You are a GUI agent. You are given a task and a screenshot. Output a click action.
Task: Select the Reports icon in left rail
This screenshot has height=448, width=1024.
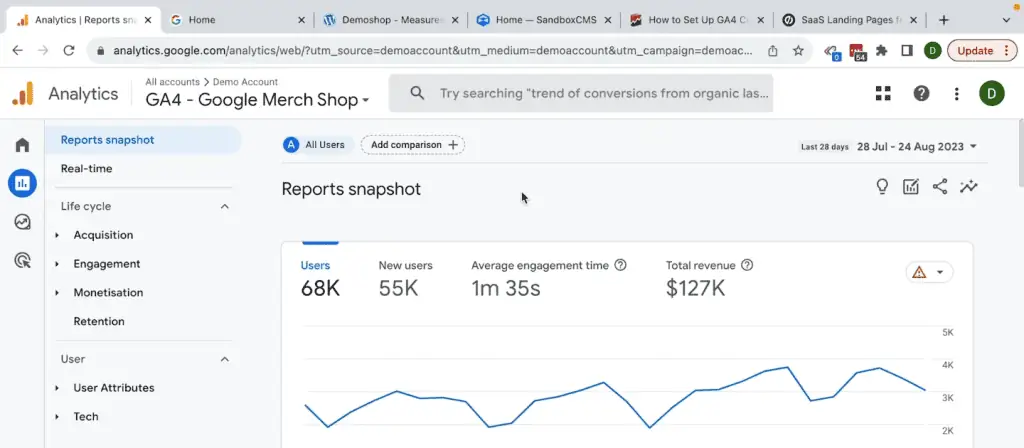22,184
